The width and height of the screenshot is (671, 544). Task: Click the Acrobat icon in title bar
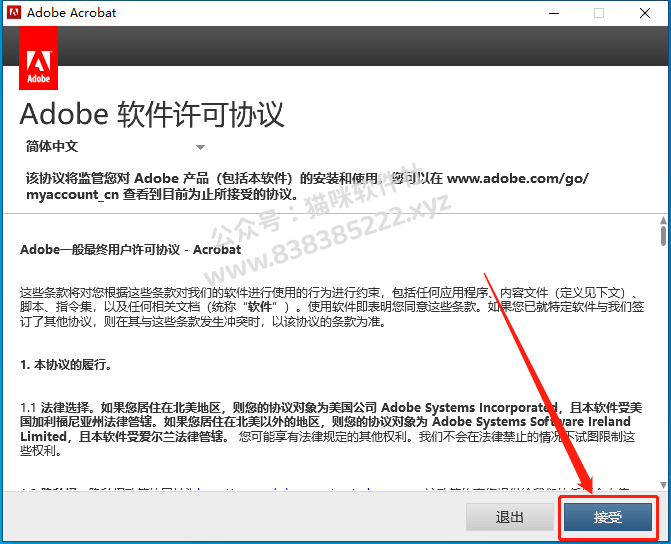pos(14,12)
